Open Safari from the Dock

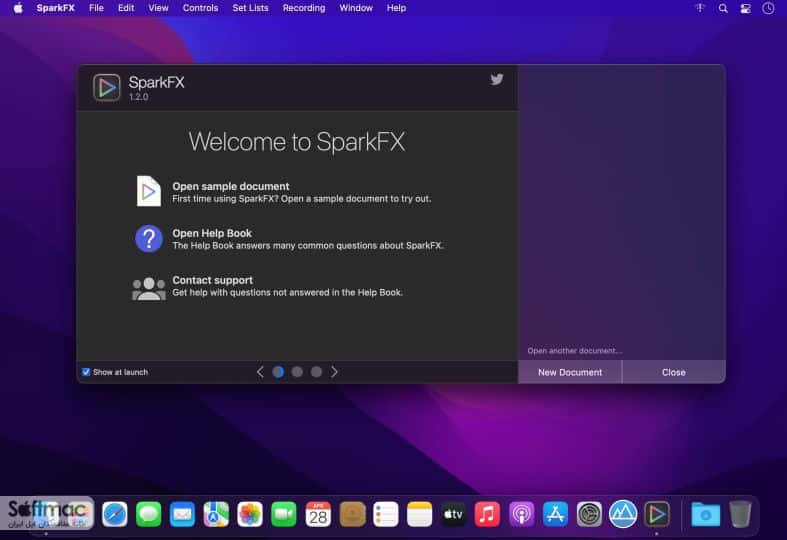[114, 514]
